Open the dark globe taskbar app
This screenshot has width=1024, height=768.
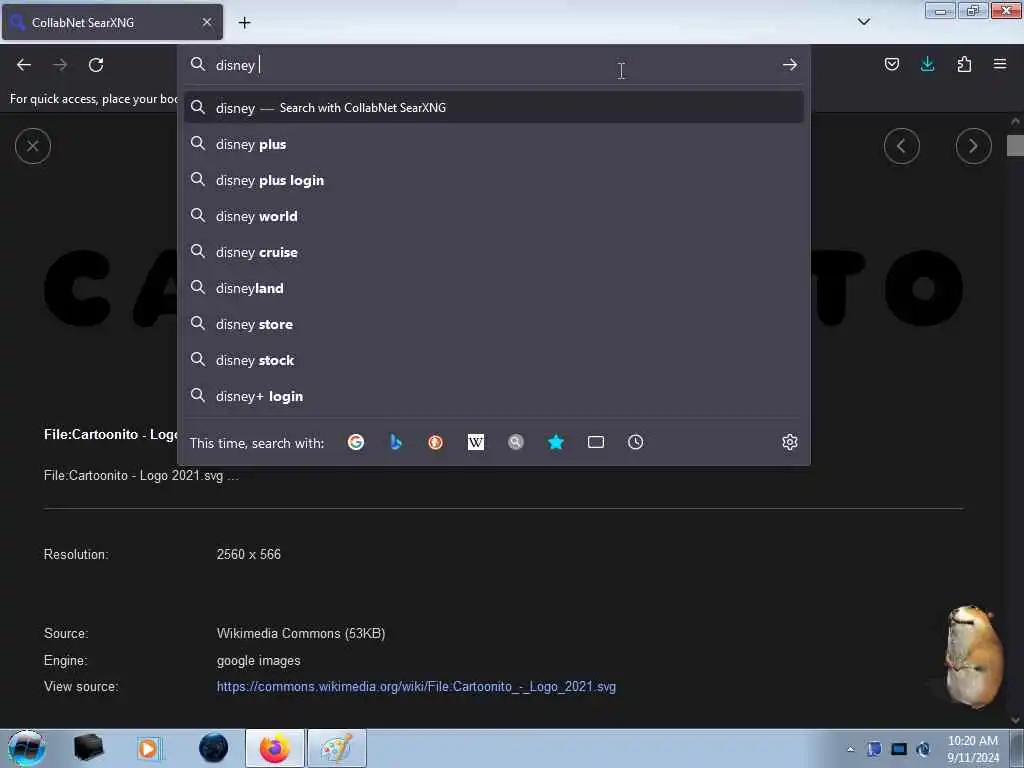[213, 748]
